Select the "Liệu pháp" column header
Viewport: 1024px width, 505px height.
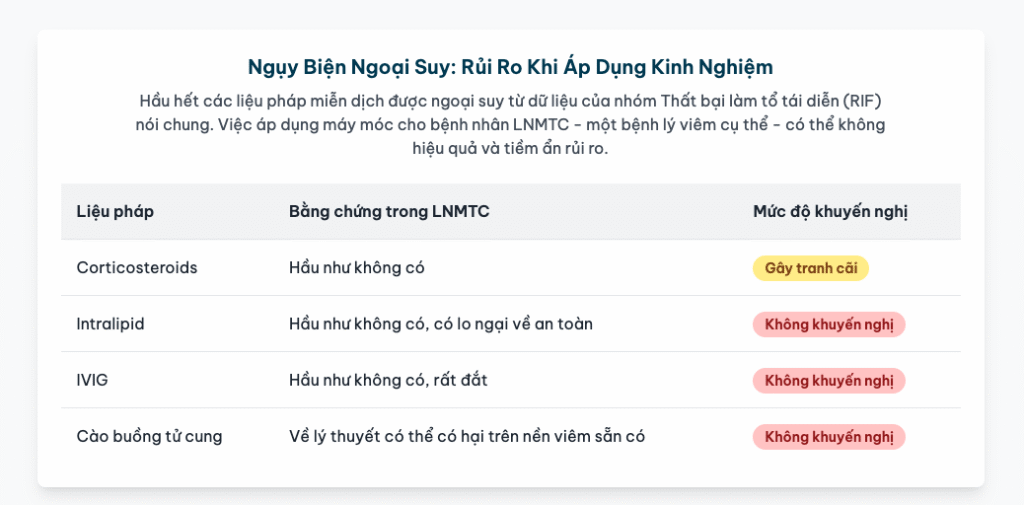[115, 211]
